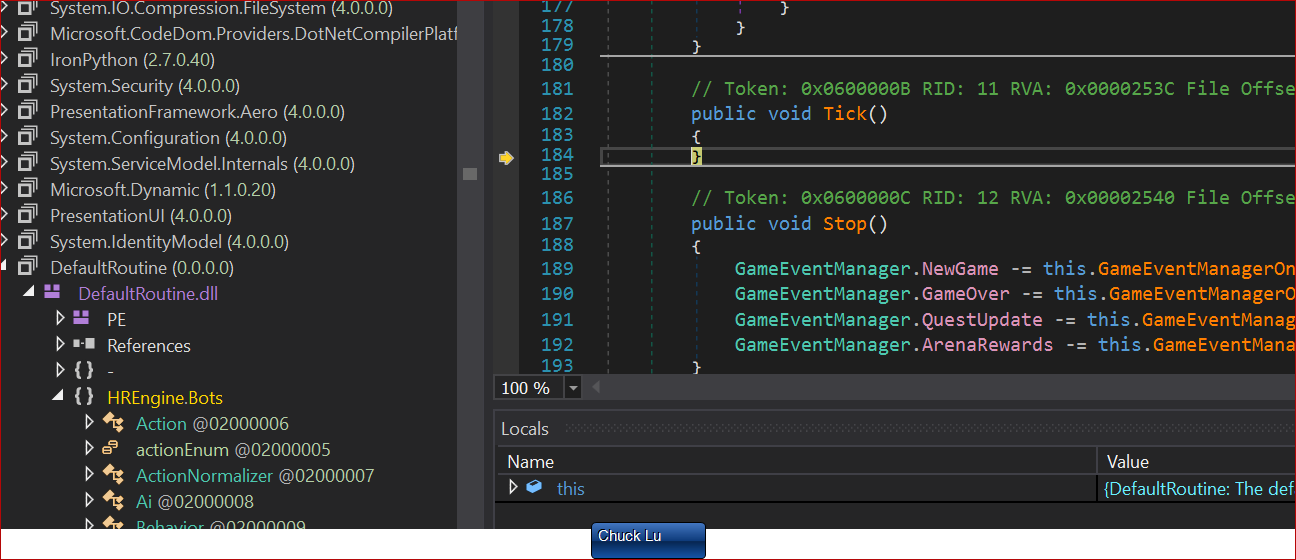1296x560 pixels.
Task: Click the Tick method name
Action: pos(845,113)
